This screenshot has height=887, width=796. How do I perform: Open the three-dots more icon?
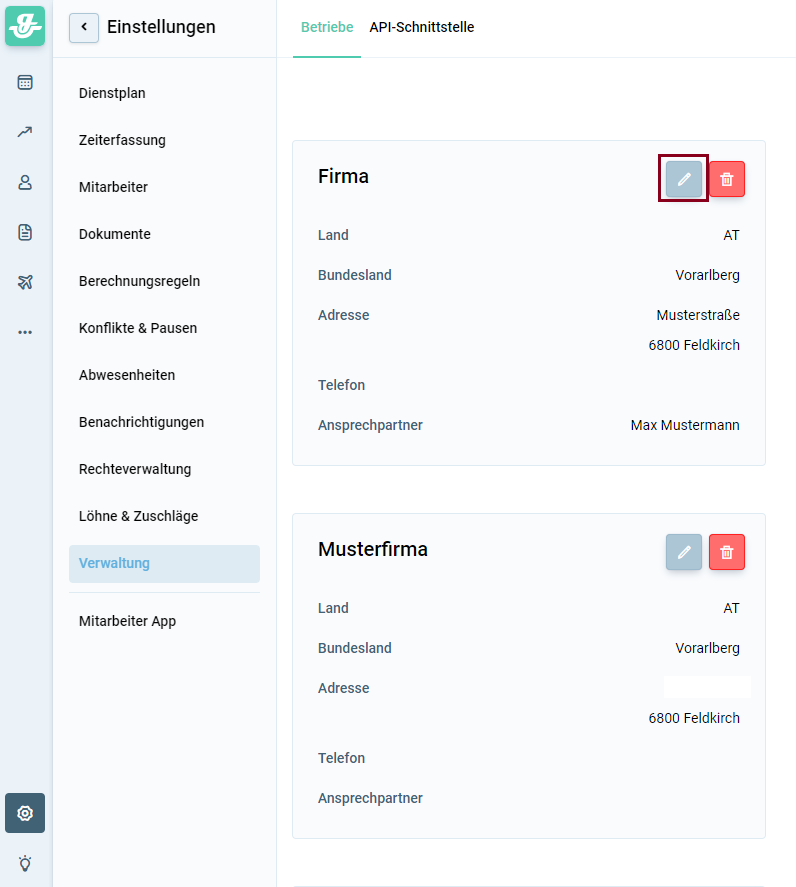click(25, 332)
